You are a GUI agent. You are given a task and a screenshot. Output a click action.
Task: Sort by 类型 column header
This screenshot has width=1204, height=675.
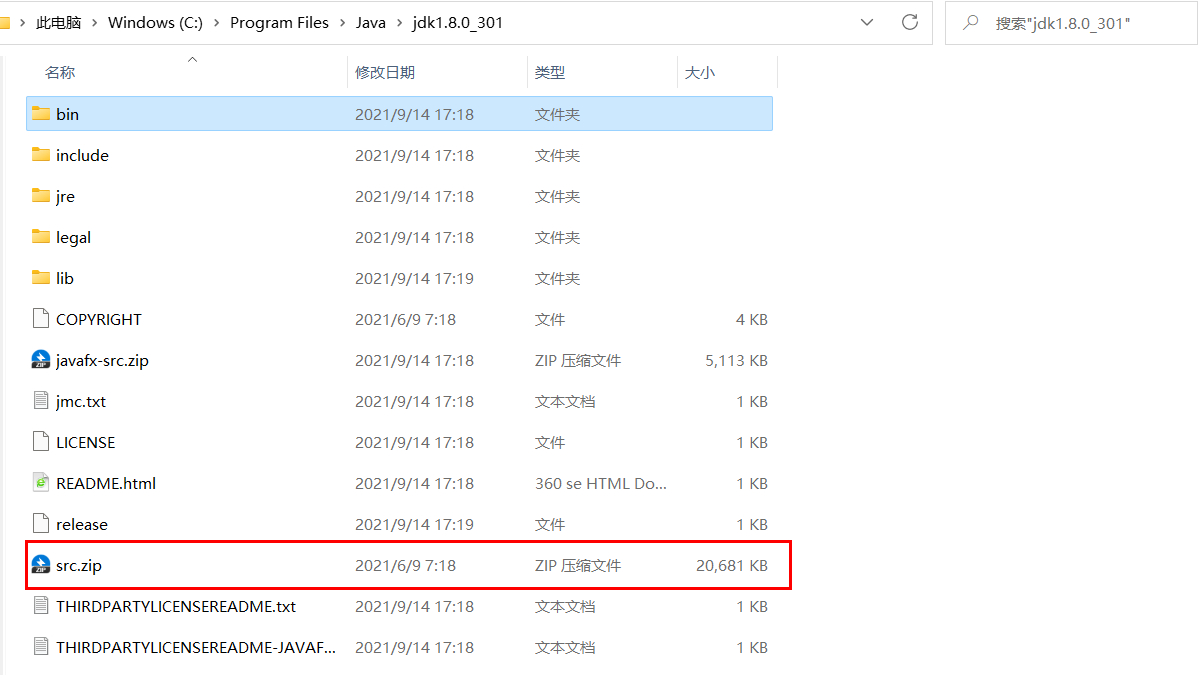click(x=550, y=72)
